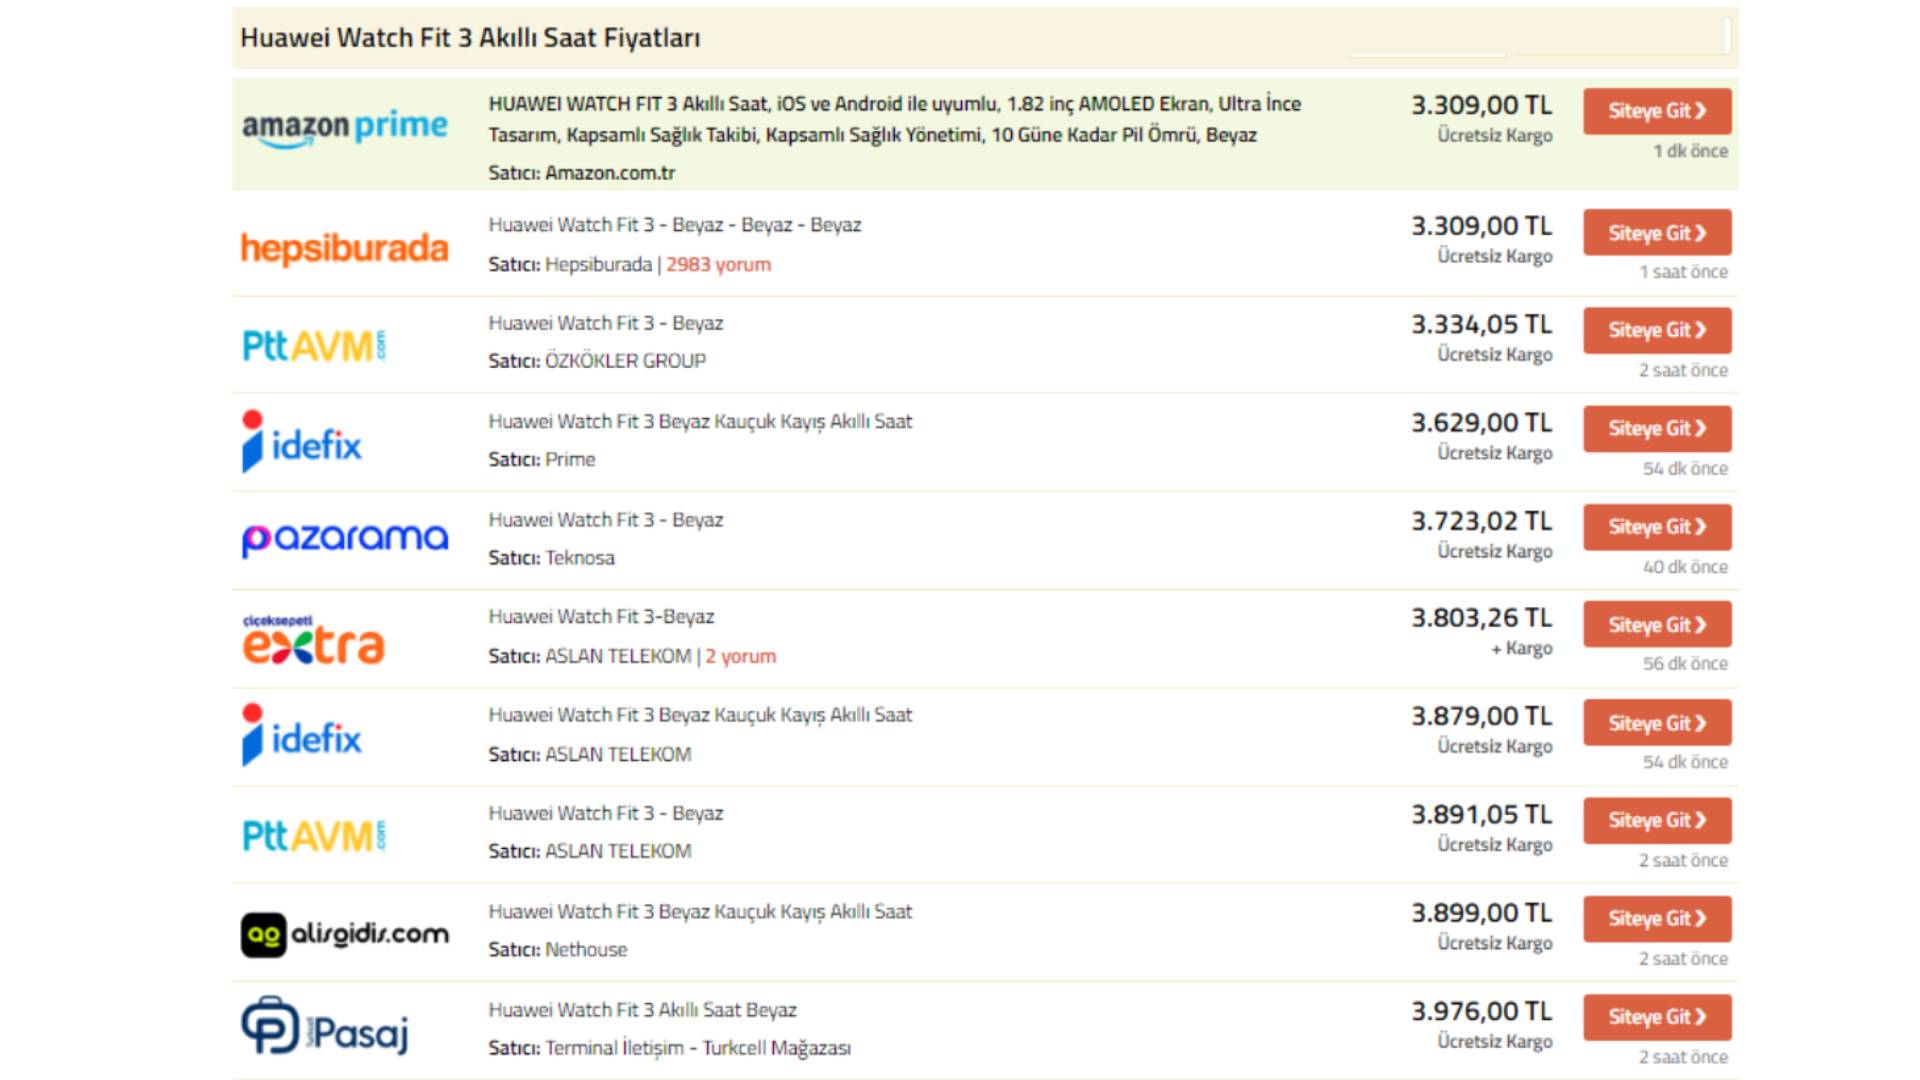Open 'Huawei Watch Fit 3 - Beyaz - Beyaz - Beyaz' link
The height and width of the screenshot is (1080, 1920).
pos(675,225)
